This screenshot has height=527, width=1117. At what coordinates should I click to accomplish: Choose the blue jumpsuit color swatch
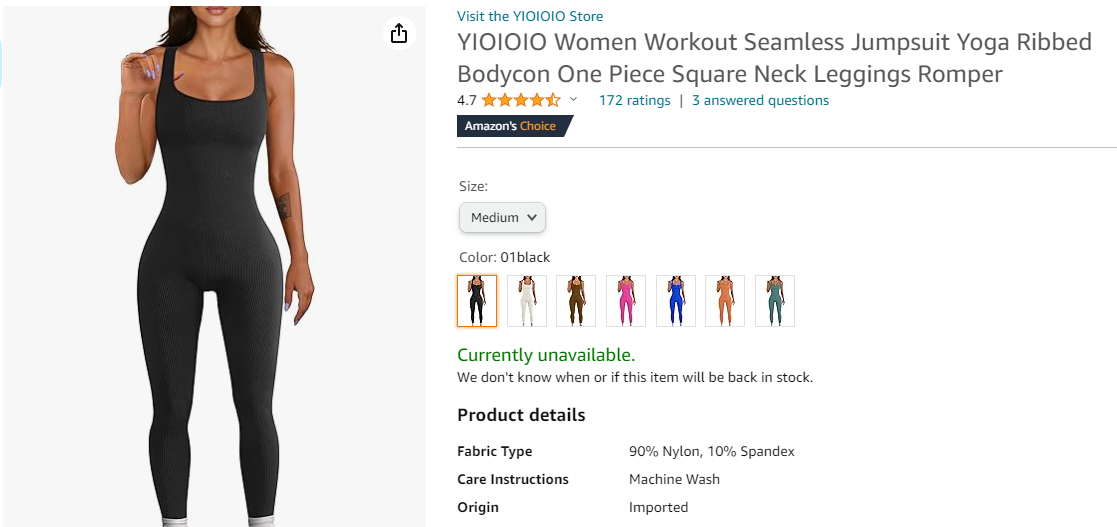pyautogui.click(x=676, y=301)
